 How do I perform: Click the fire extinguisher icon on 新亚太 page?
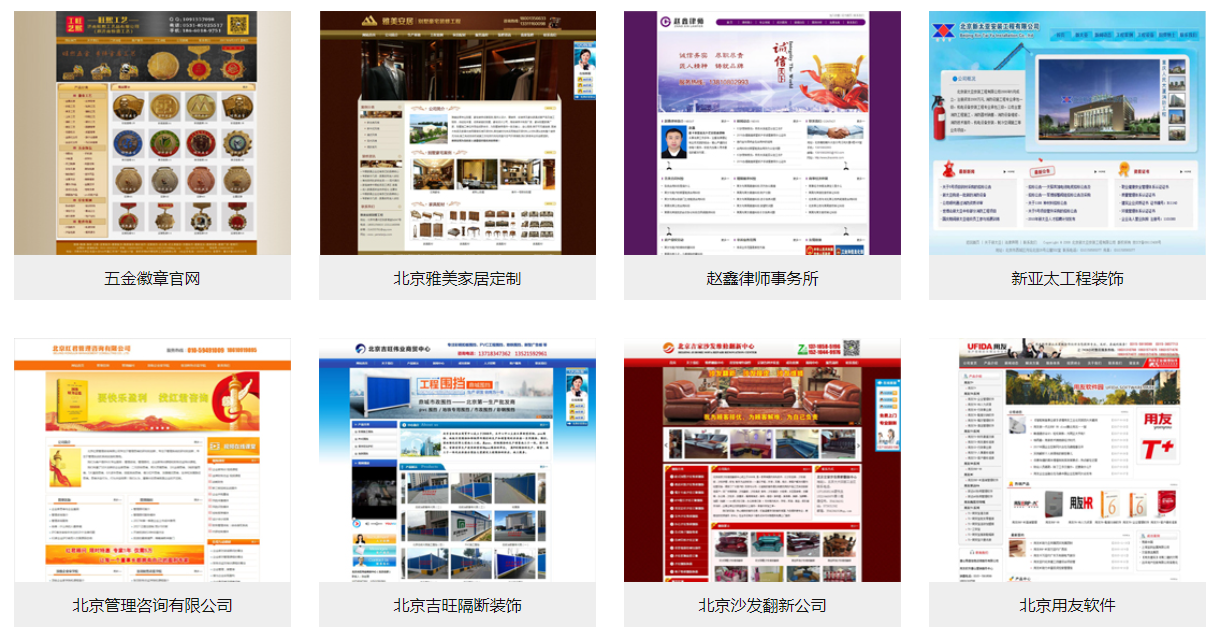pos(938,118)
